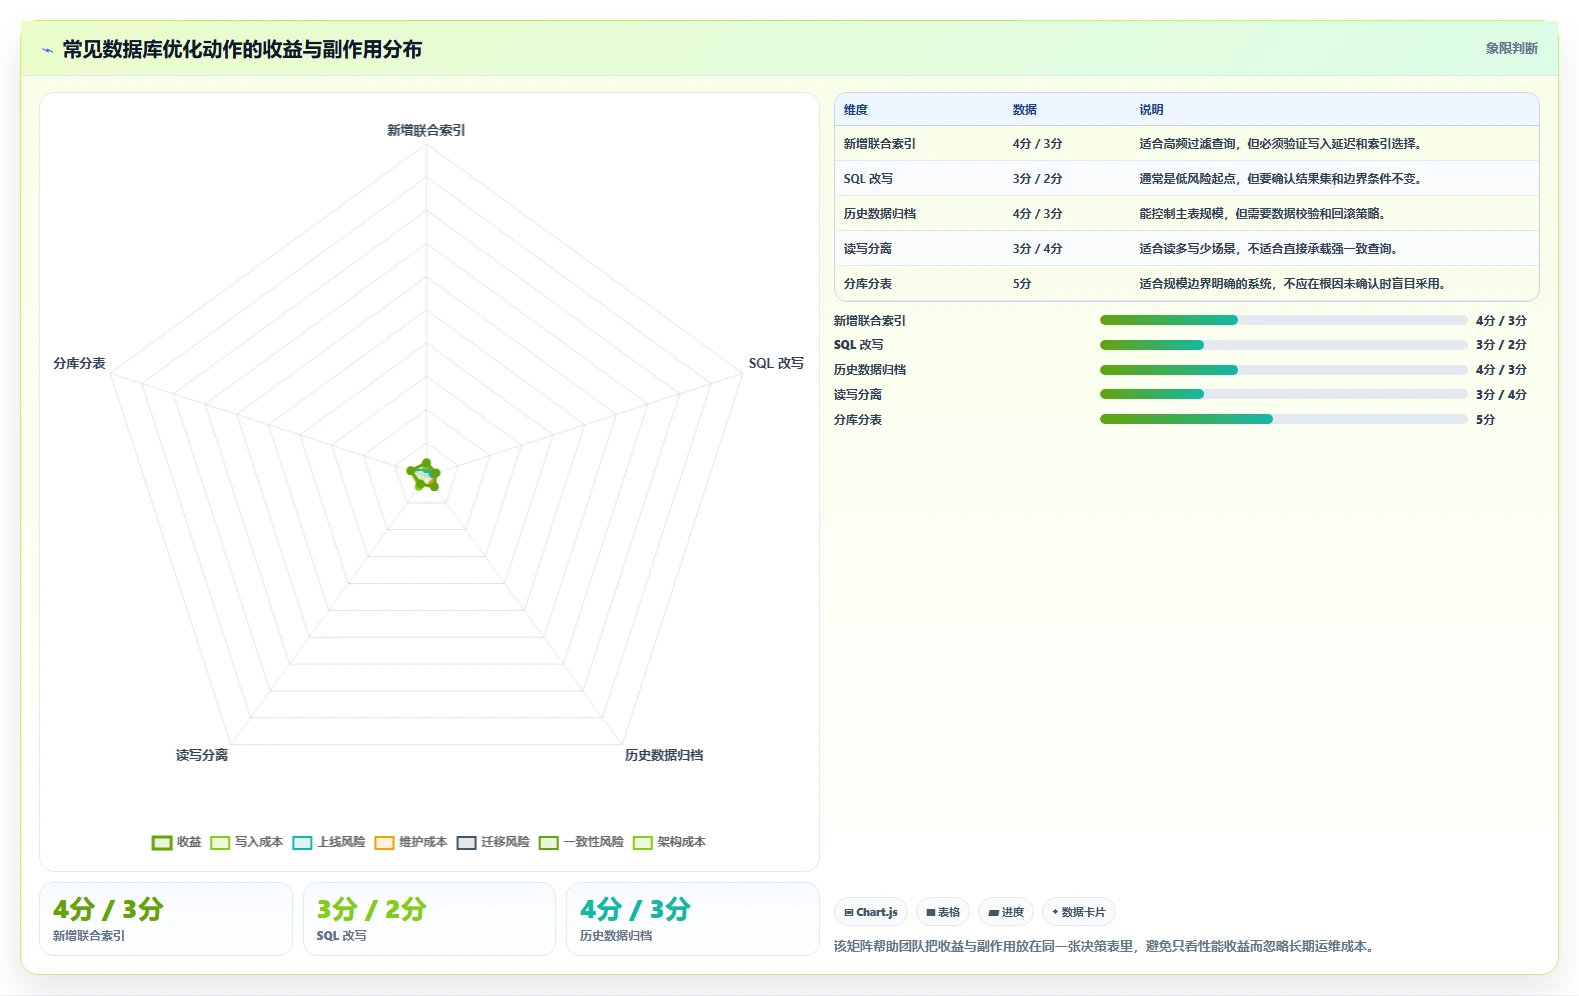The width and height of the screenshot is (1579, 996).
Task: Click the radar axis label SQL 改写
Action: tap(776, 363)
